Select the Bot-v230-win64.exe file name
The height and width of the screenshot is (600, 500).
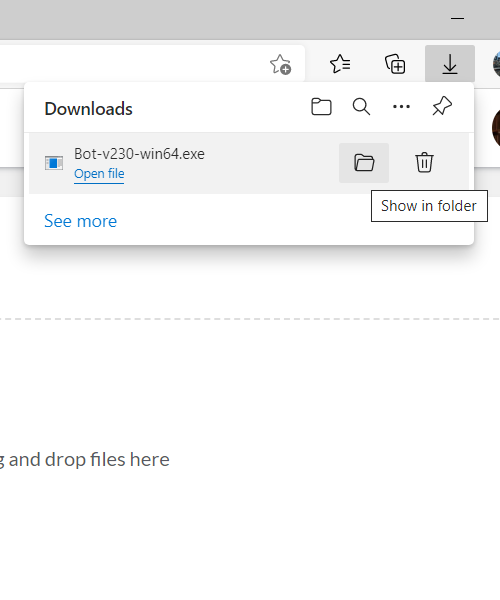[x=139, y=154]
